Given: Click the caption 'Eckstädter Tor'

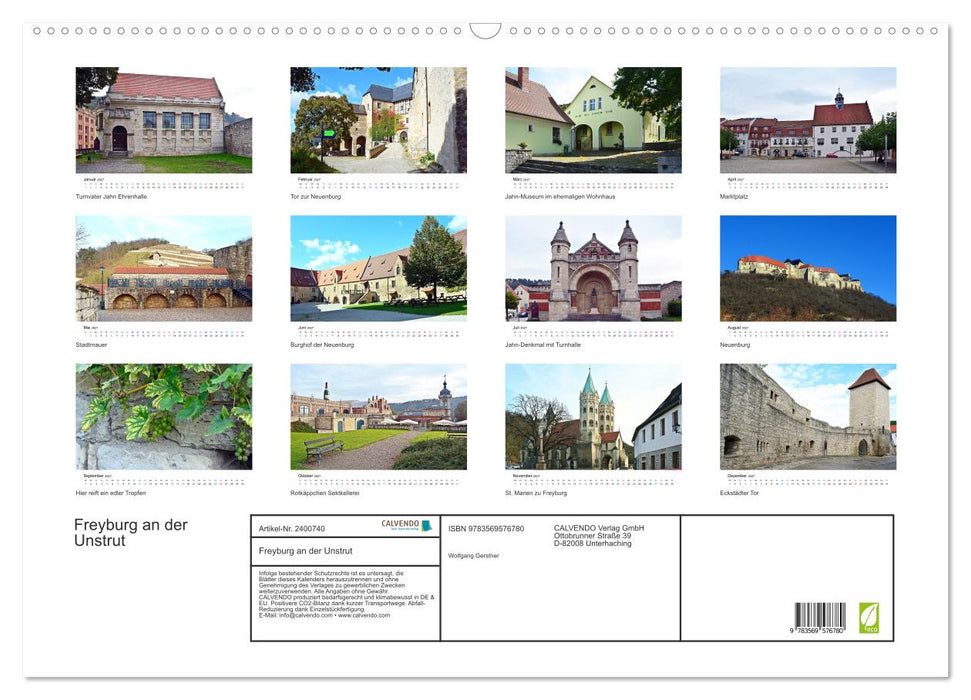Looking at the screenshot, I should pyautogui.click(x=739, y=493).
